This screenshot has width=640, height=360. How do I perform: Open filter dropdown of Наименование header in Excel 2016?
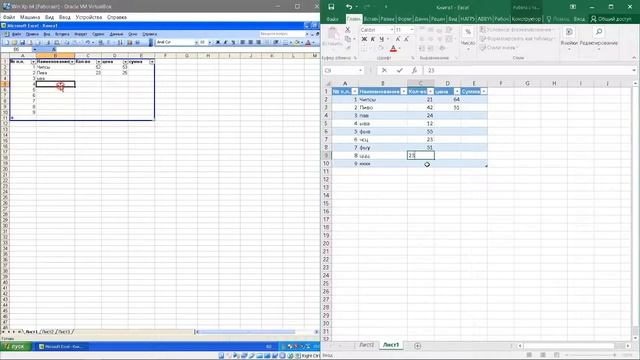pos(404,91)
